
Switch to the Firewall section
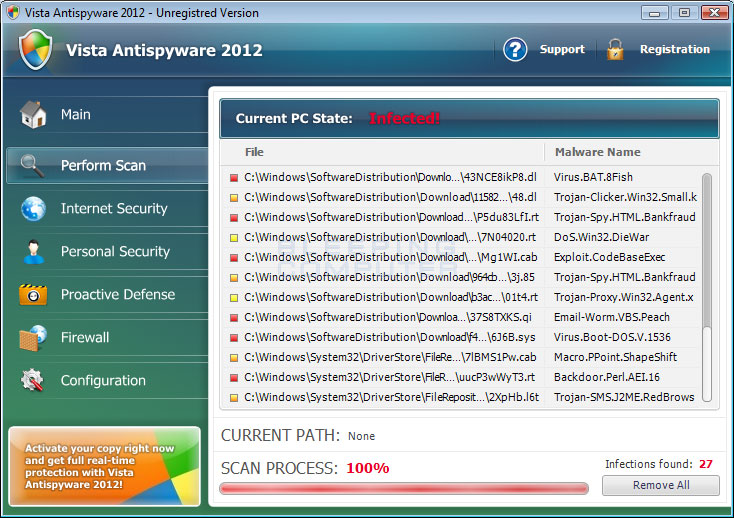point(108,338)
